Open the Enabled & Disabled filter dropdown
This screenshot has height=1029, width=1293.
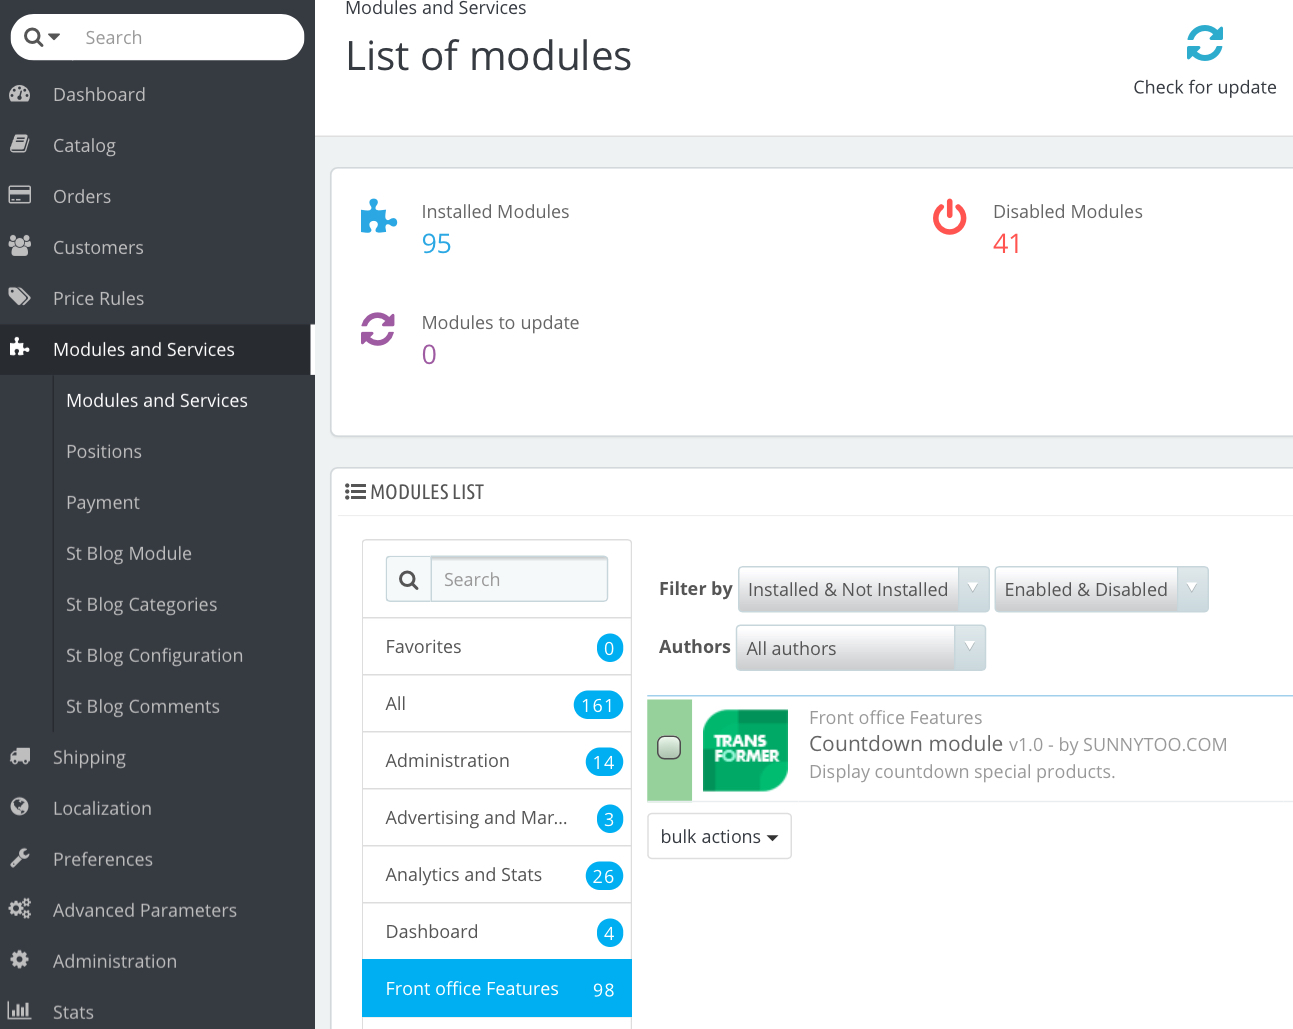(x=1100, y=589)
